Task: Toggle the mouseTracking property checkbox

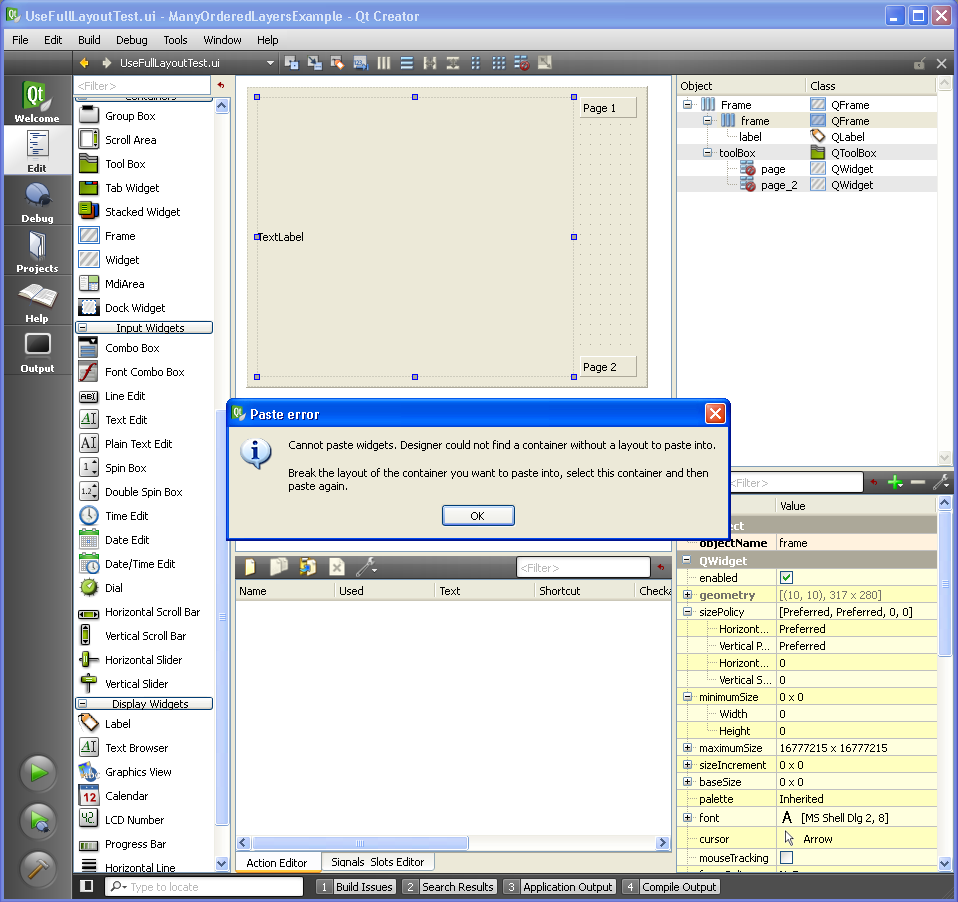Action: [x=786, y=857]
